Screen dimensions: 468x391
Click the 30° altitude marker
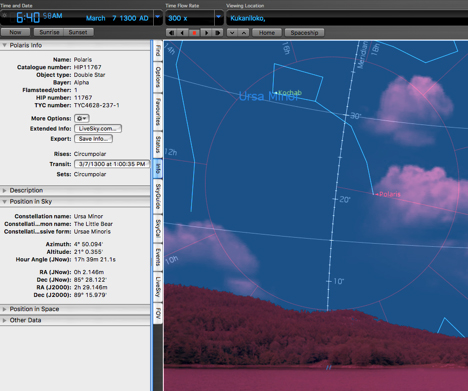point(355,116)
